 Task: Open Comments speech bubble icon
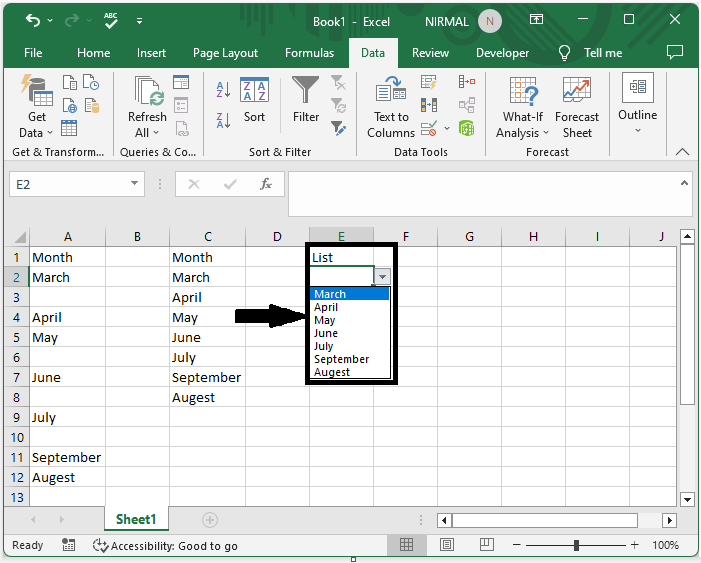pyautogui.click(x=675, y=52)
